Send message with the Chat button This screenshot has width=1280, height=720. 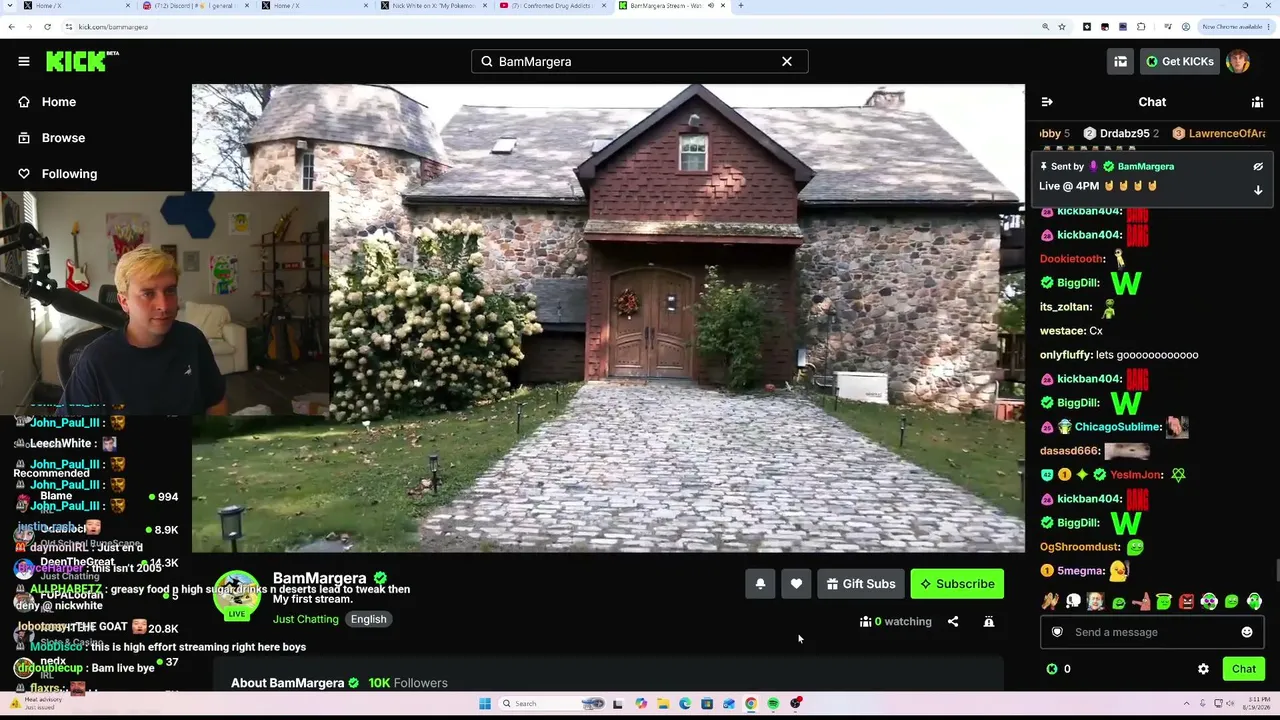click(1244, 669)
